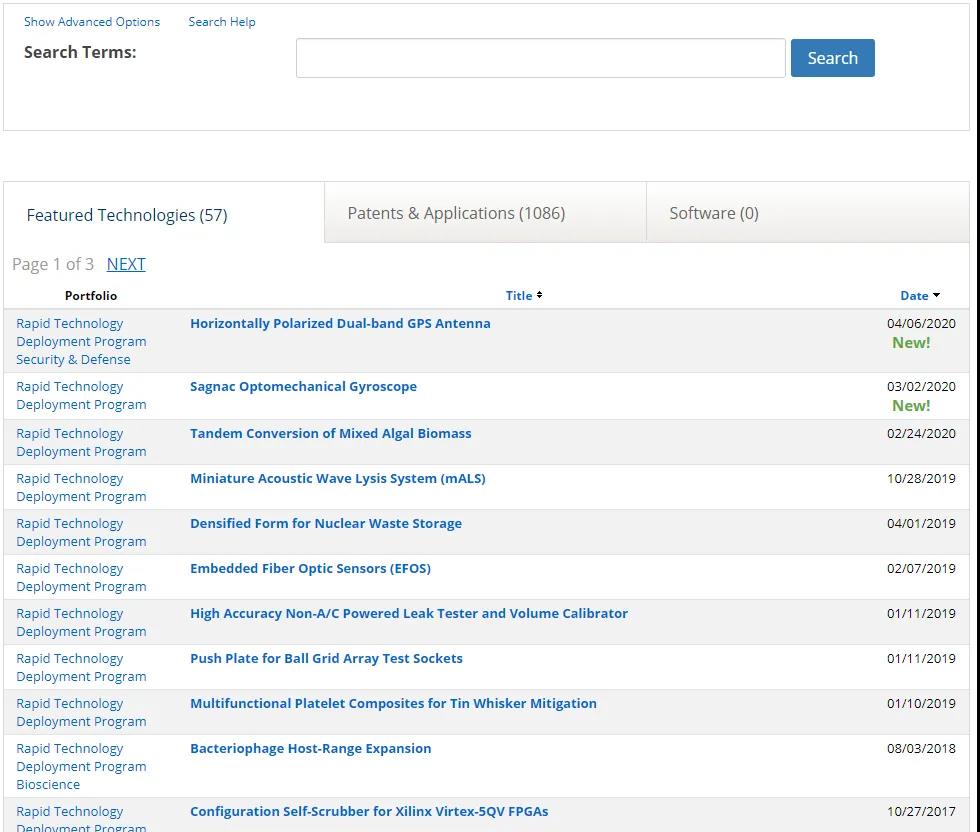Select the Featured Technologies tab
The height and width of the screenshot is (832, 980).
(x=127, y=215)
